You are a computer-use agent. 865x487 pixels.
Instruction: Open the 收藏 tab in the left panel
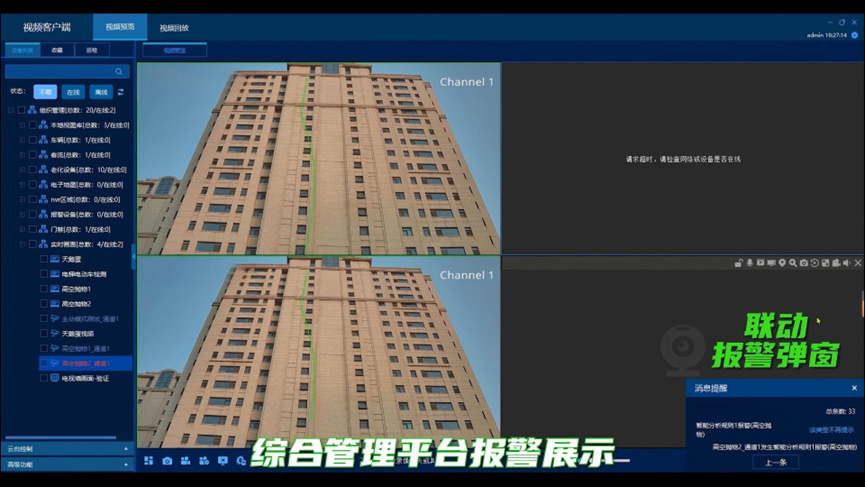click(x=57, y=50)
